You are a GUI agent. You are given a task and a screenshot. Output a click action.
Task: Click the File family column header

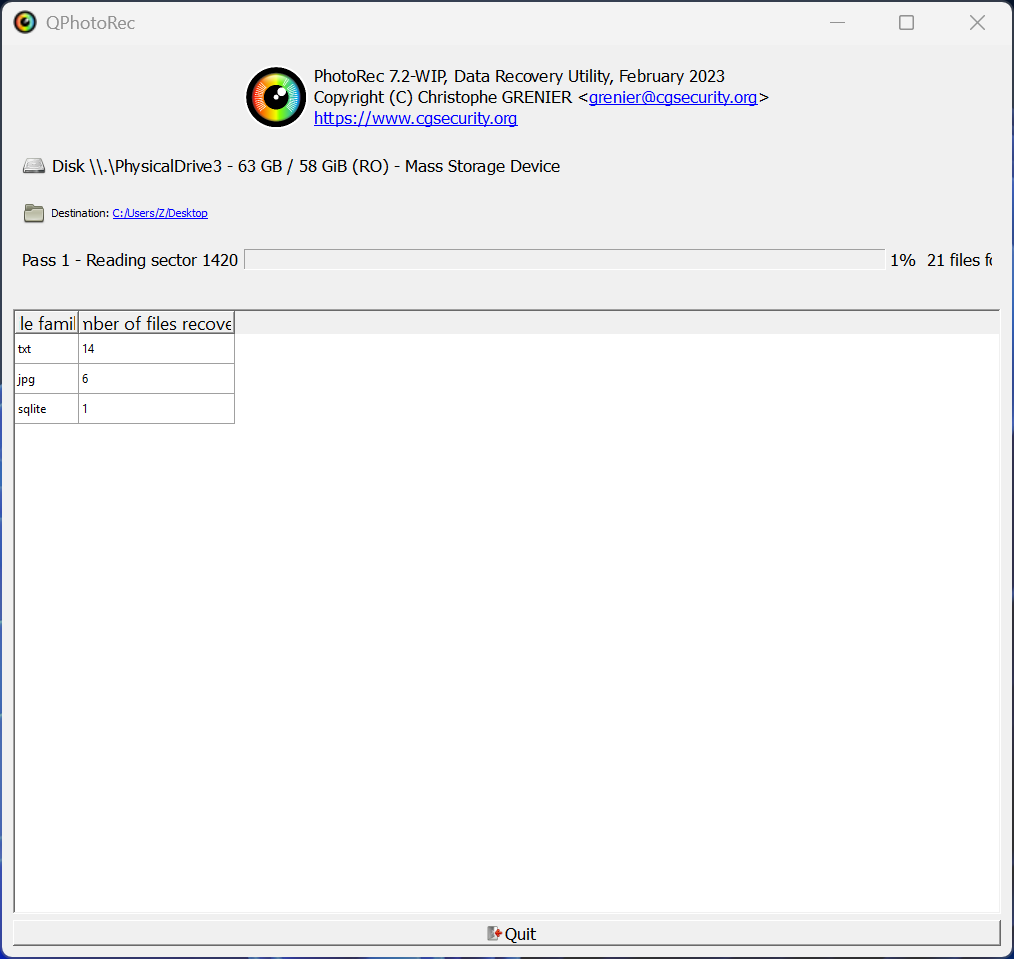47,323
